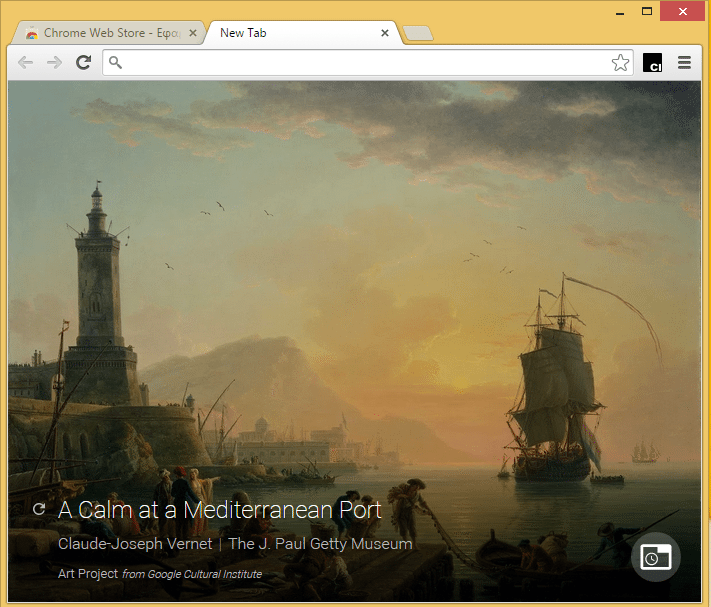Screen dimensions: 711x607
Task: Switch to the Chrome Web Store tab
Action: click(x=107, y=33)
